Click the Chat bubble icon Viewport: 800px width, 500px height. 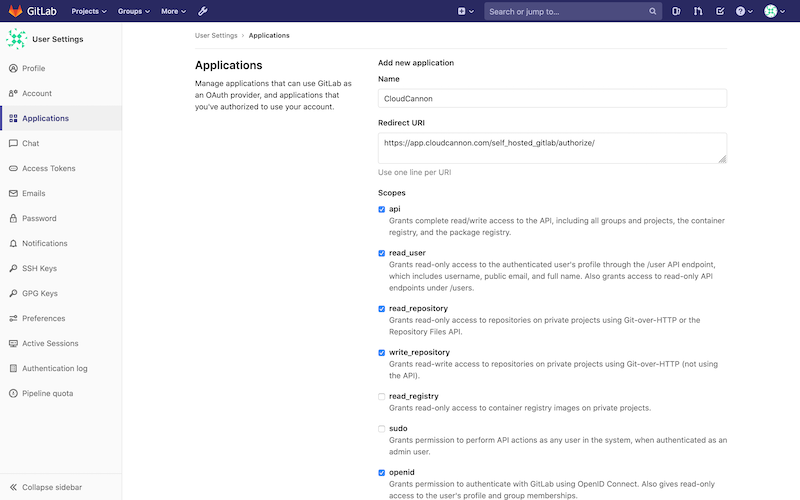point(13,143)
